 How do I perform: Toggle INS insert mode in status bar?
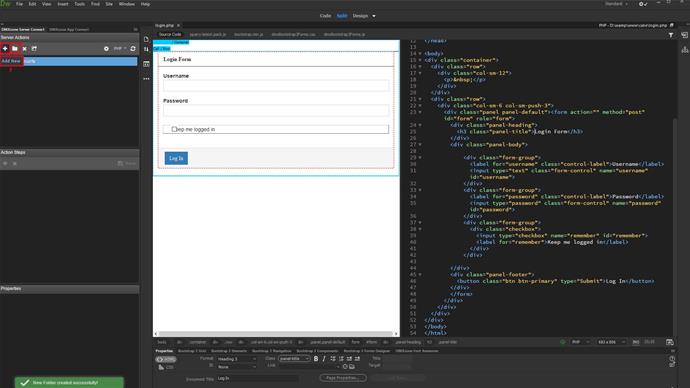tap(636, 342)
